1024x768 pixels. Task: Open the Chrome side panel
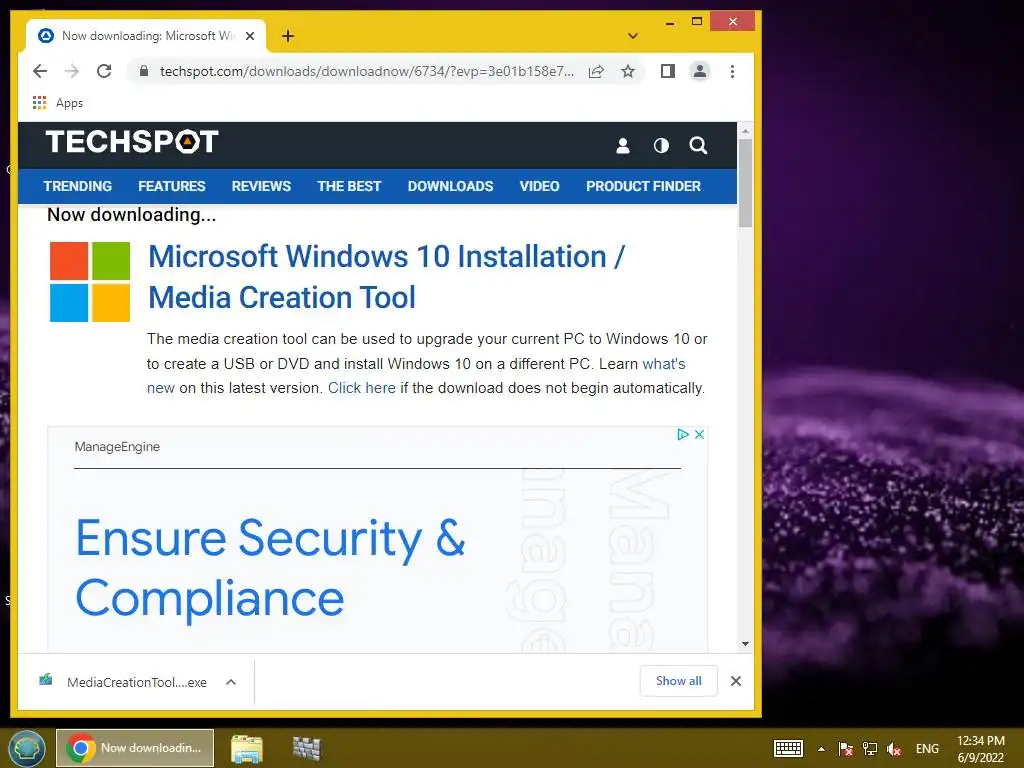click(667, 71)
